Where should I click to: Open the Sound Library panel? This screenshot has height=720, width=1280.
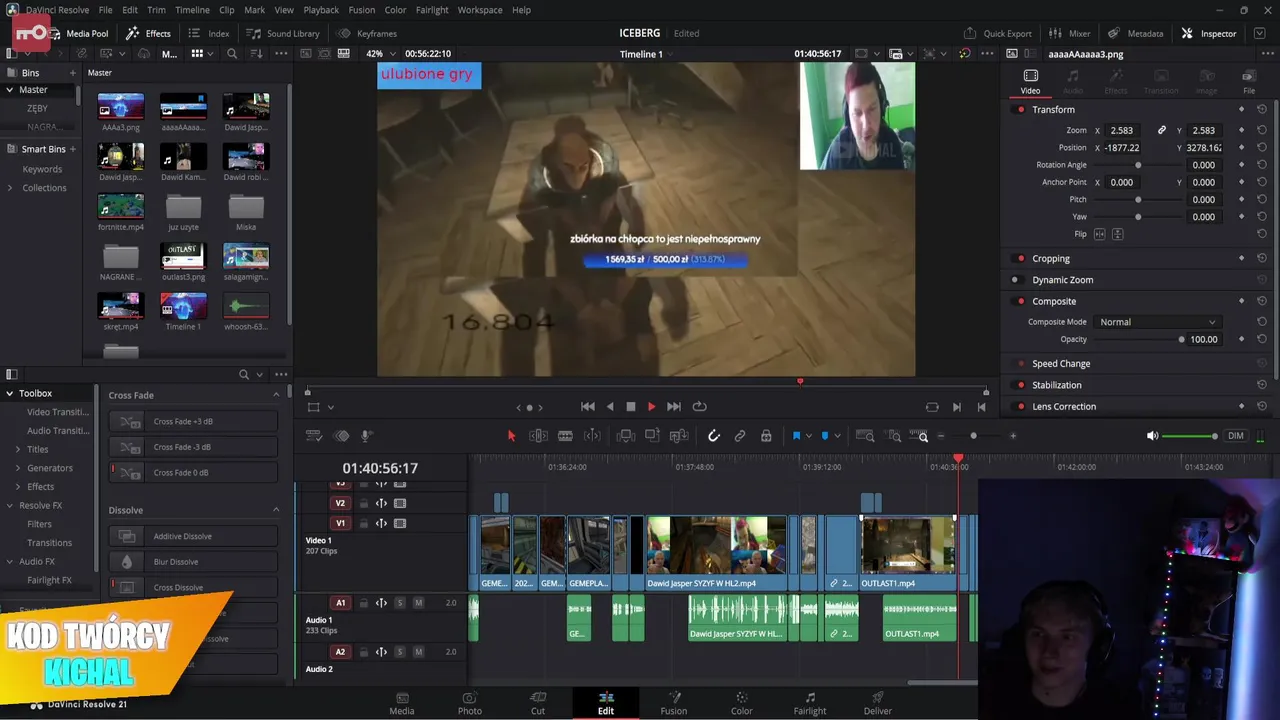283,33
